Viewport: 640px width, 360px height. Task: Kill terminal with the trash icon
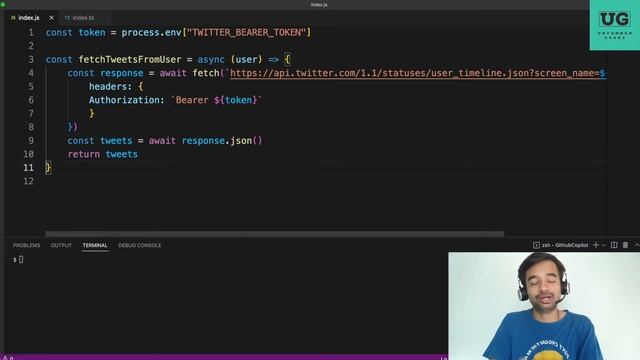click(x=625, y=245)
